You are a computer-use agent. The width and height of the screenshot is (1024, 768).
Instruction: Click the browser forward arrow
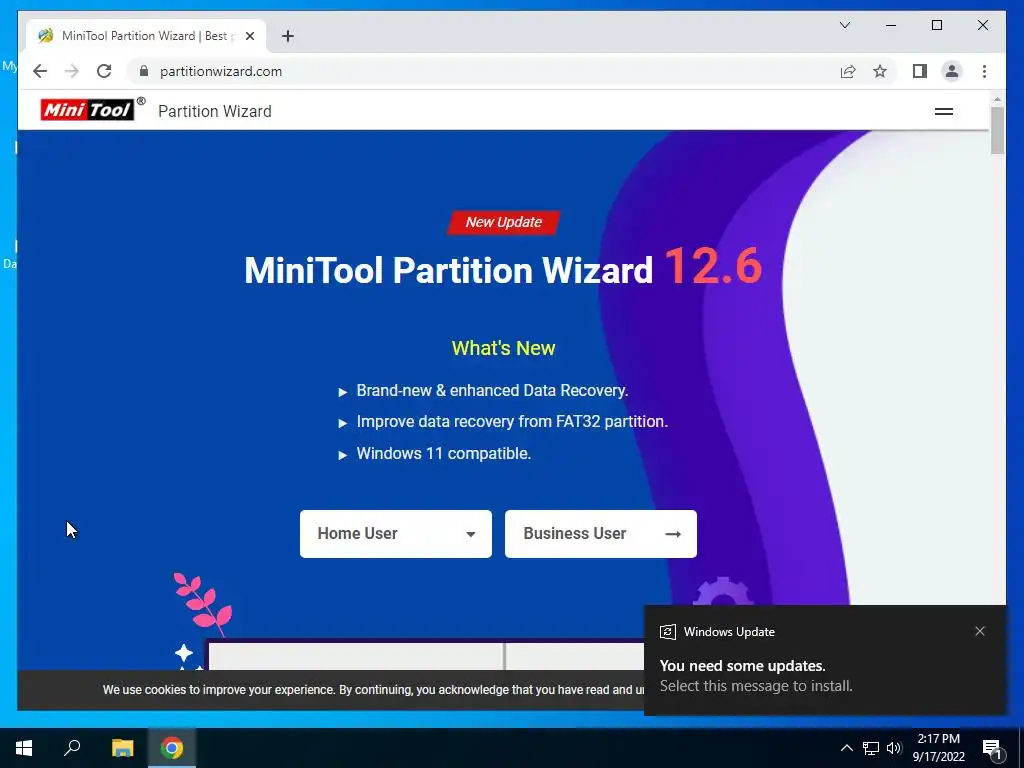[x=72, y=71]
